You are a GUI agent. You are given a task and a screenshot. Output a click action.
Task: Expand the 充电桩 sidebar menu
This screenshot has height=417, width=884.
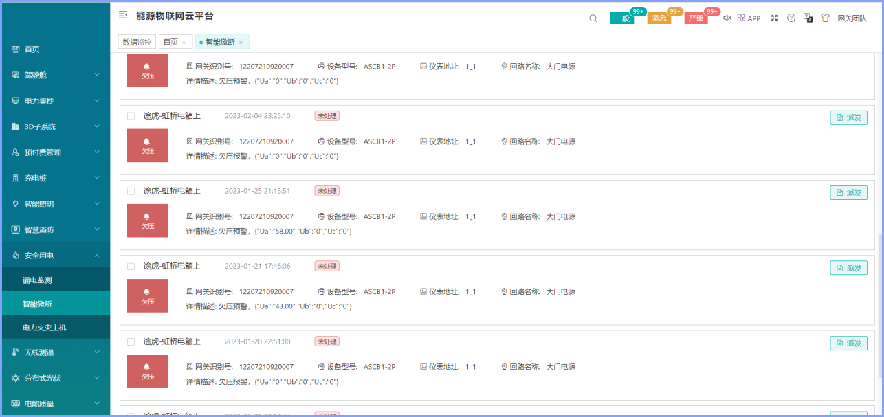55,178
